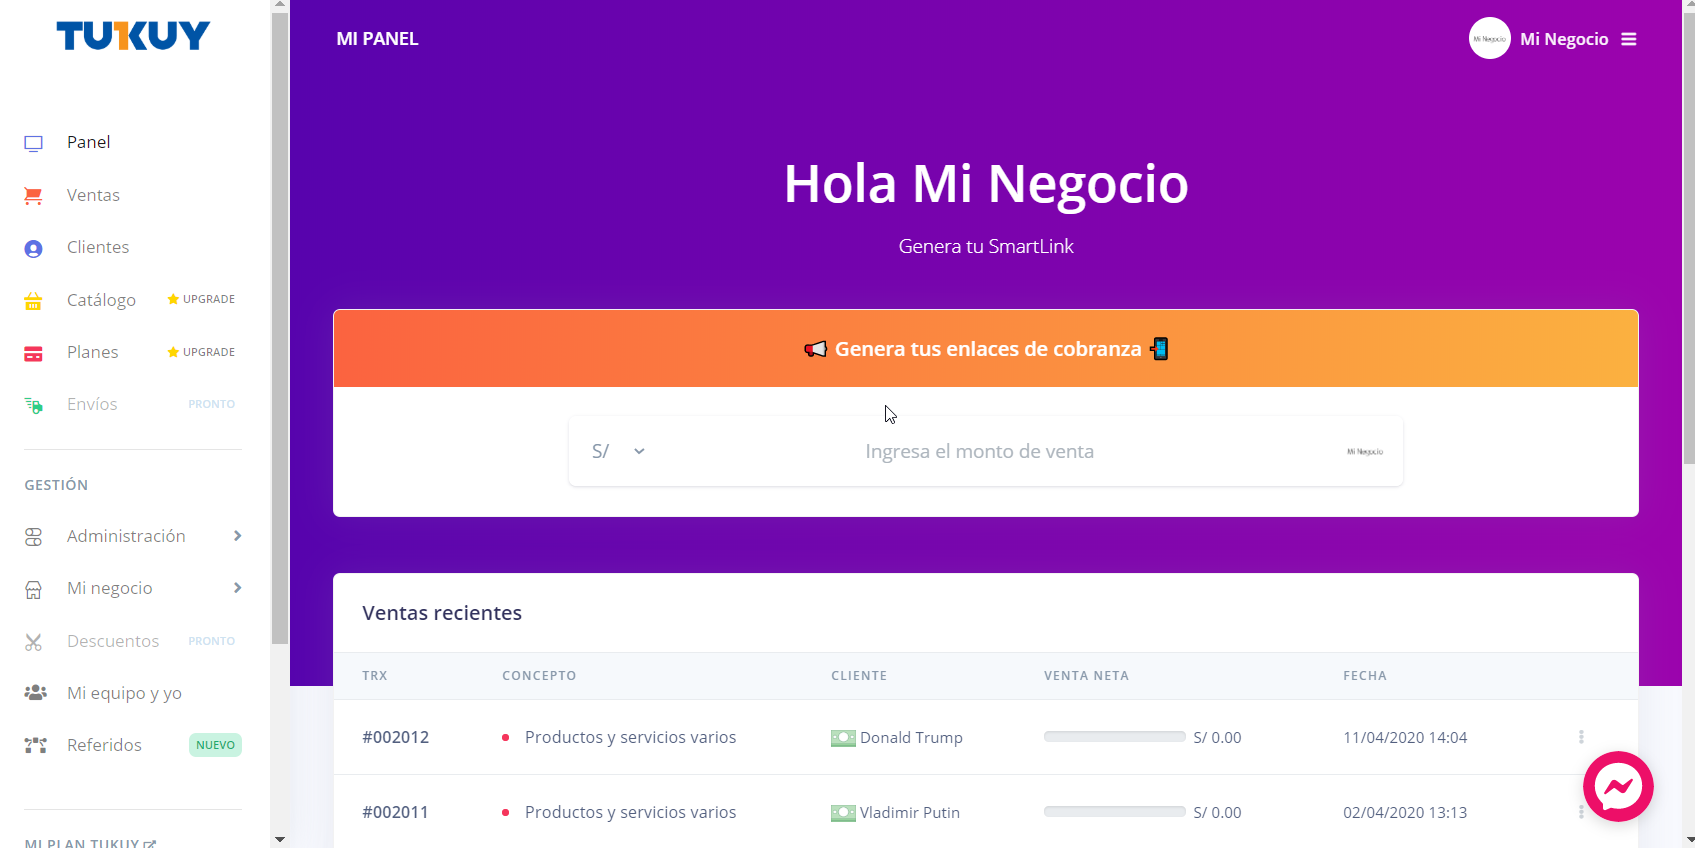
Task: Click the TUKUY logo link
Action: pyautogui.click(x=133, y=36)
